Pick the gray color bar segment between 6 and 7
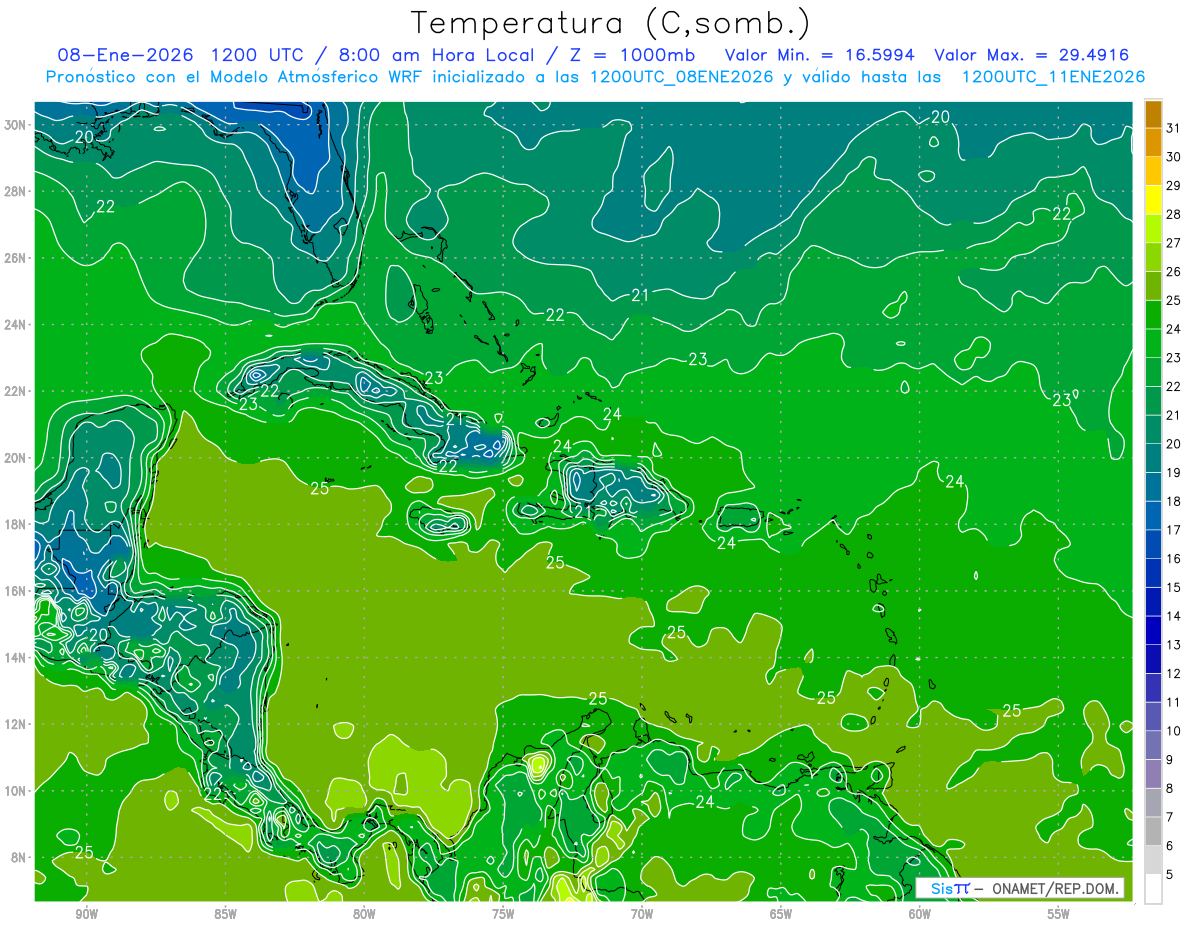The height and width of the screenshot is (927, 1200). [1153, 831]
